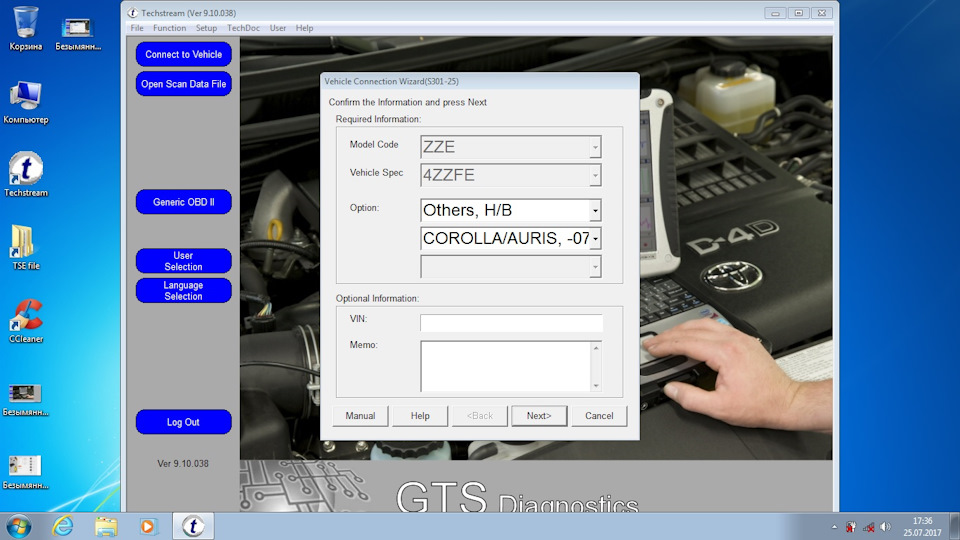Viewport: 960px width, 540px height.
Task: Launch Internet Explorer from the taskbar
Action: pyautogui.click(x=62, y=527)
